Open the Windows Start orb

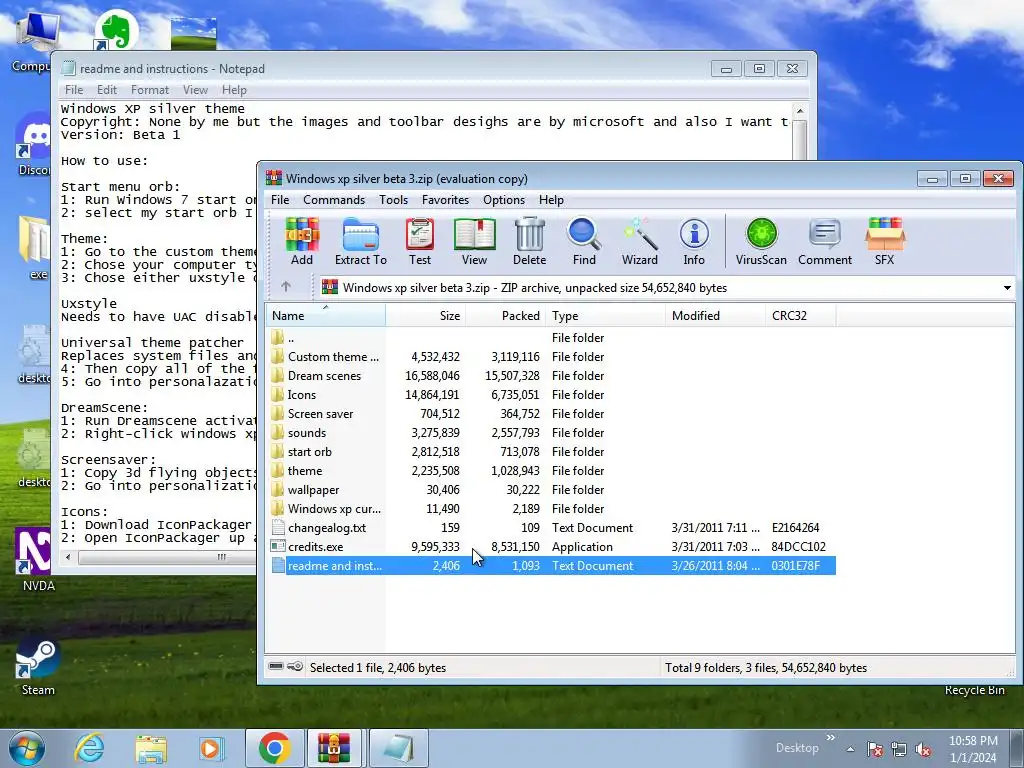26,748
